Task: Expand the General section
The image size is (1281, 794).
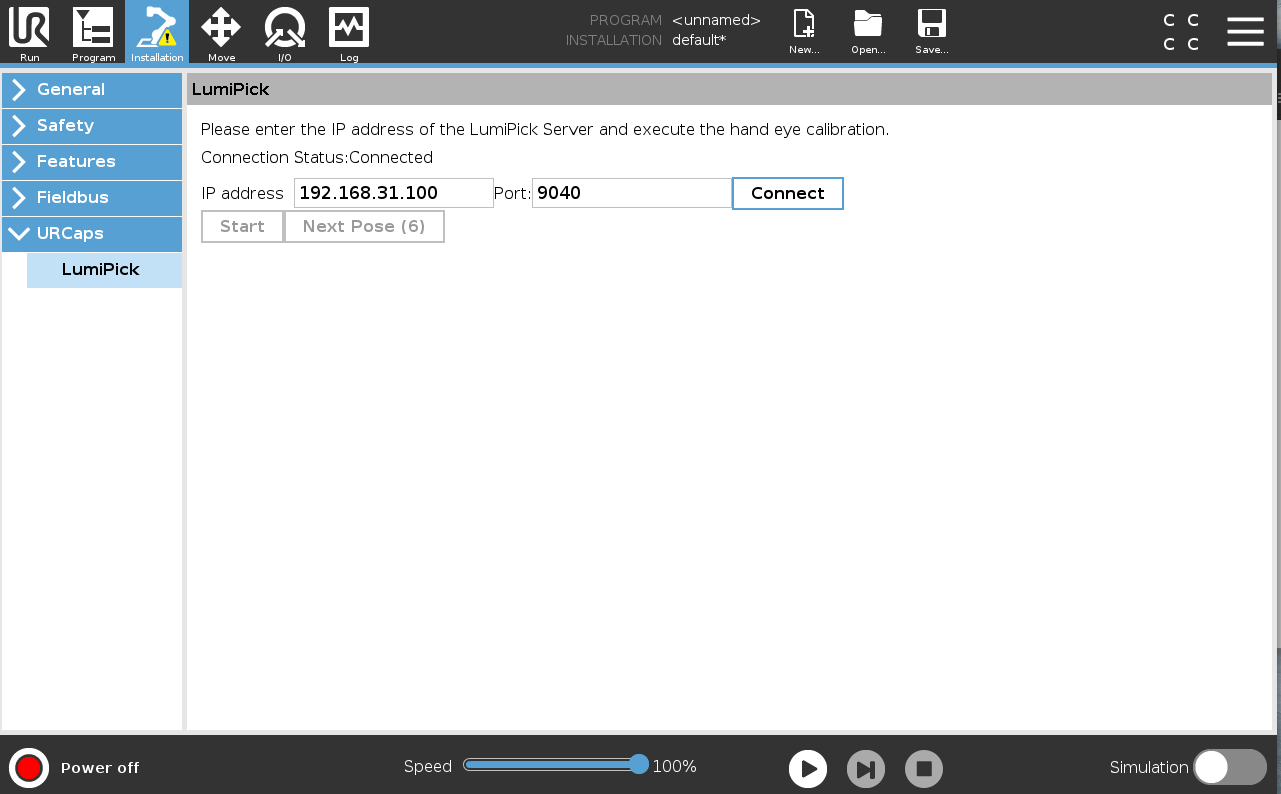Action: pyautogui.click(x=92, y=90)
